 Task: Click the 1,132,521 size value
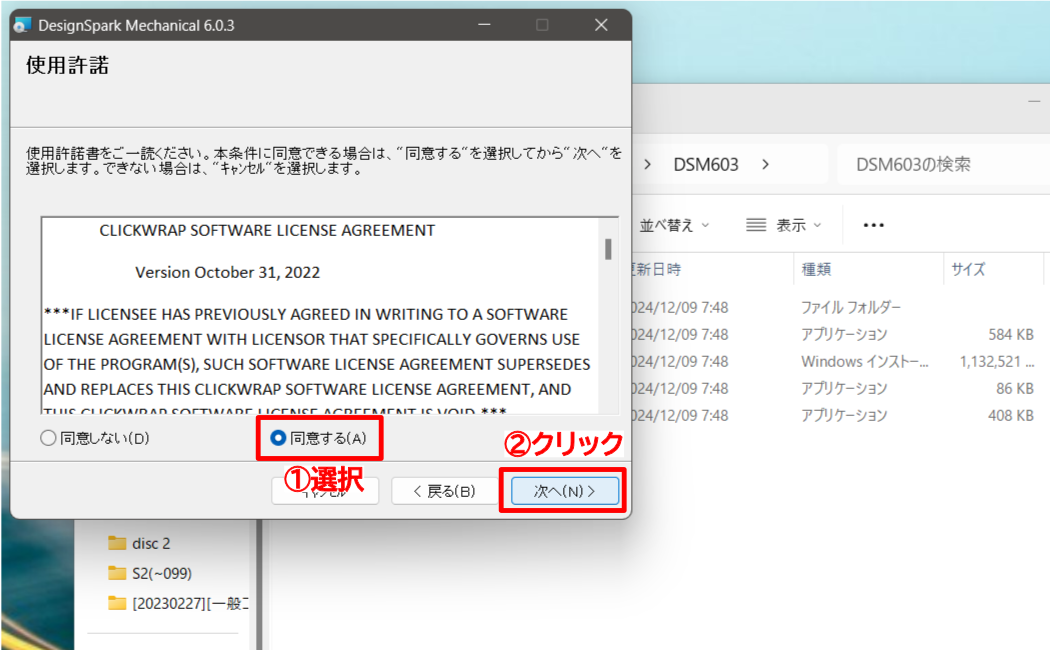click(997, 361)
